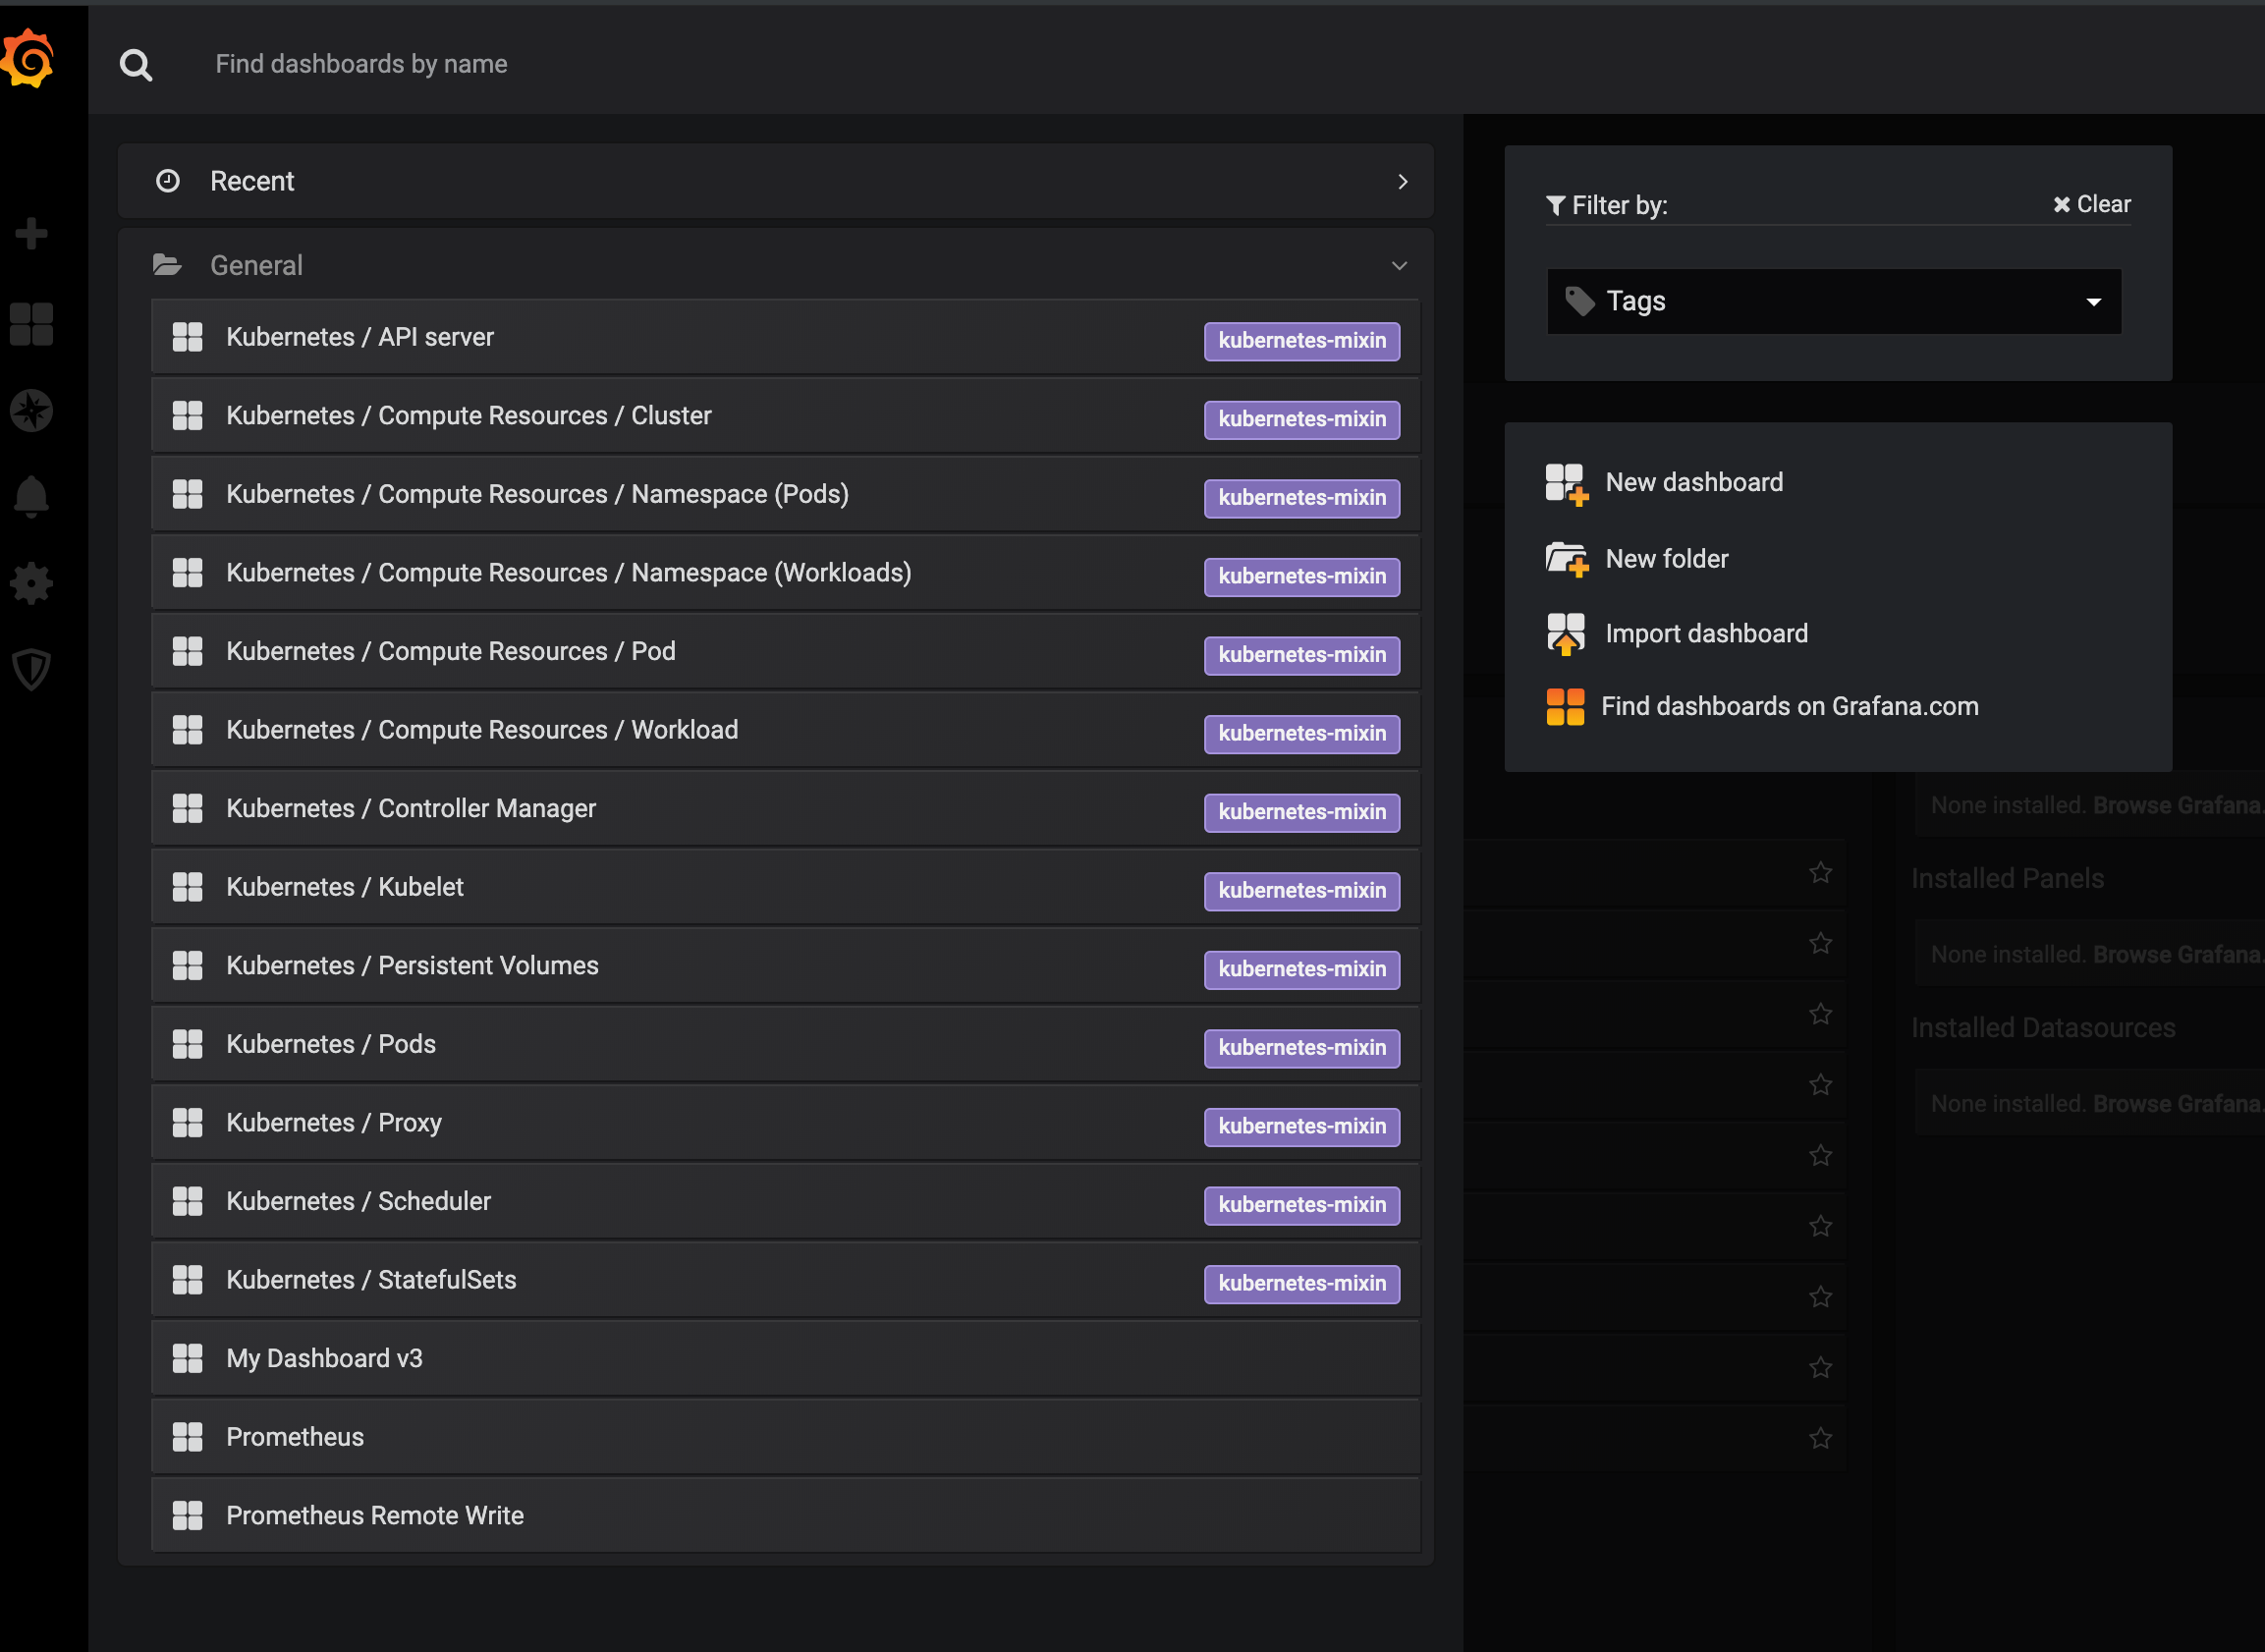Open Compute Resources / Namespace (Workloads) dashboard
The height and width of the screenshot is (1652, 2265).
(x=785, y=573)
